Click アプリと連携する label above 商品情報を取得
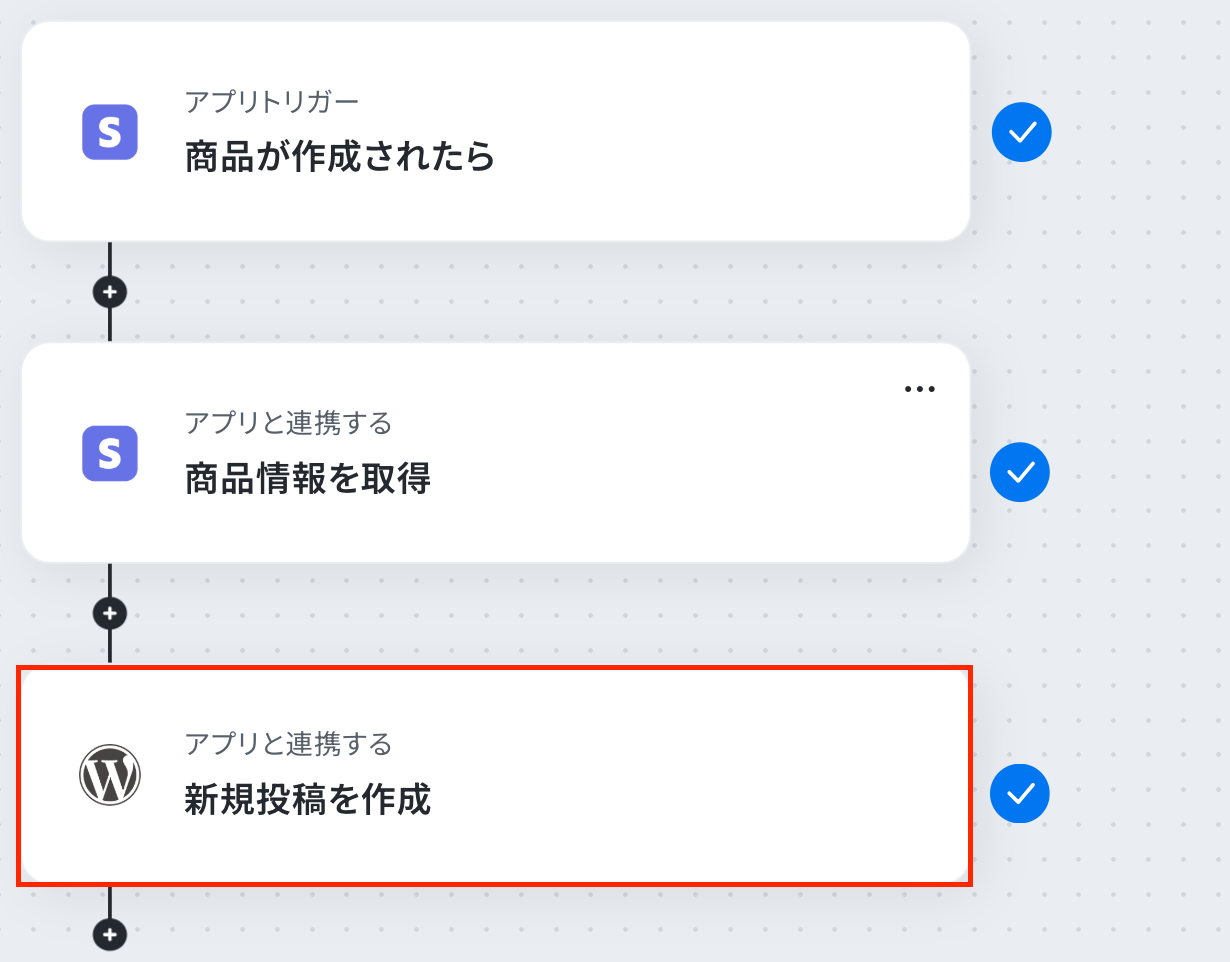 coord(288,423)
